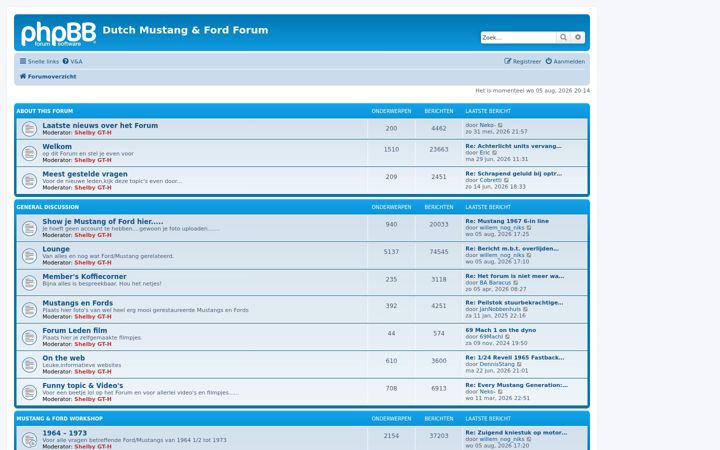Open Re: Achterlicht units vervang... post

pyautogui.click(x=513, y=146)
